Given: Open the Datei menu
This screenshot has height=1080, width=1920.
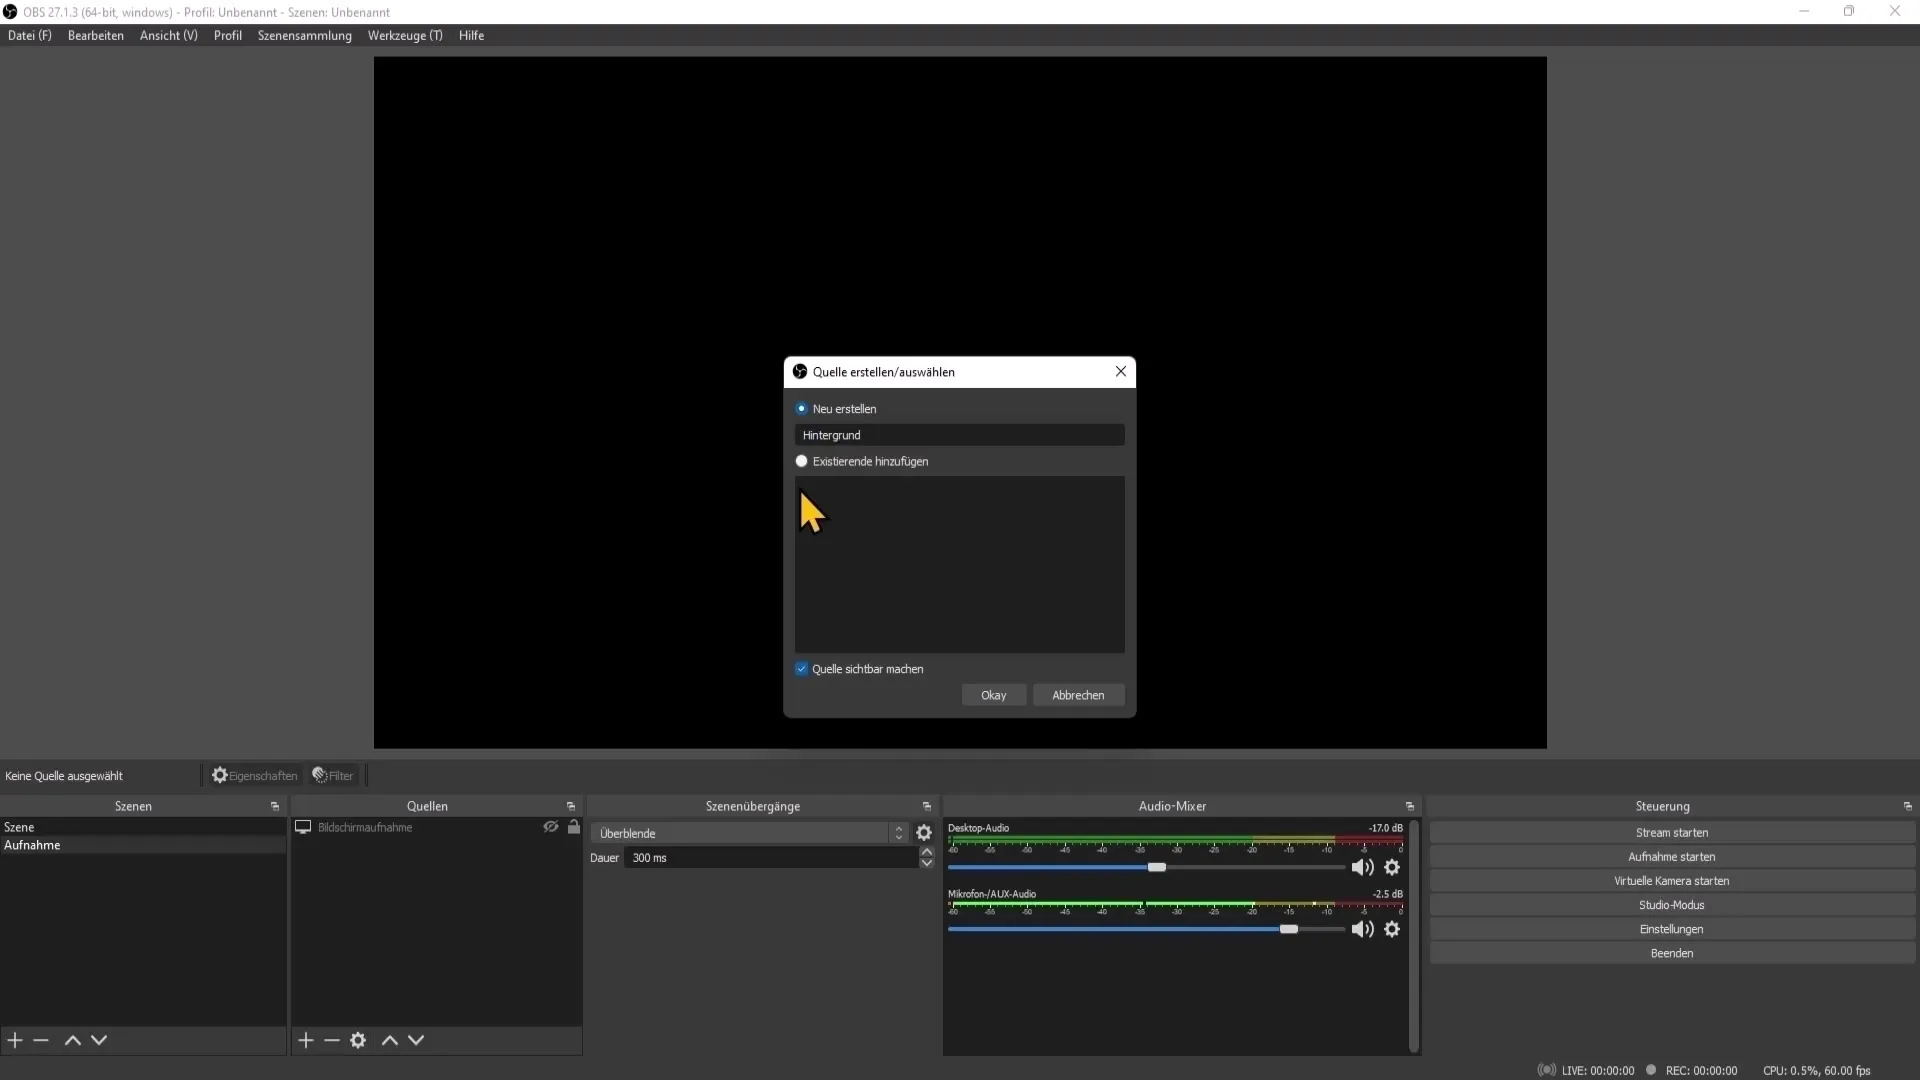Looking at the screenshot, I should [x=30, y=35].
